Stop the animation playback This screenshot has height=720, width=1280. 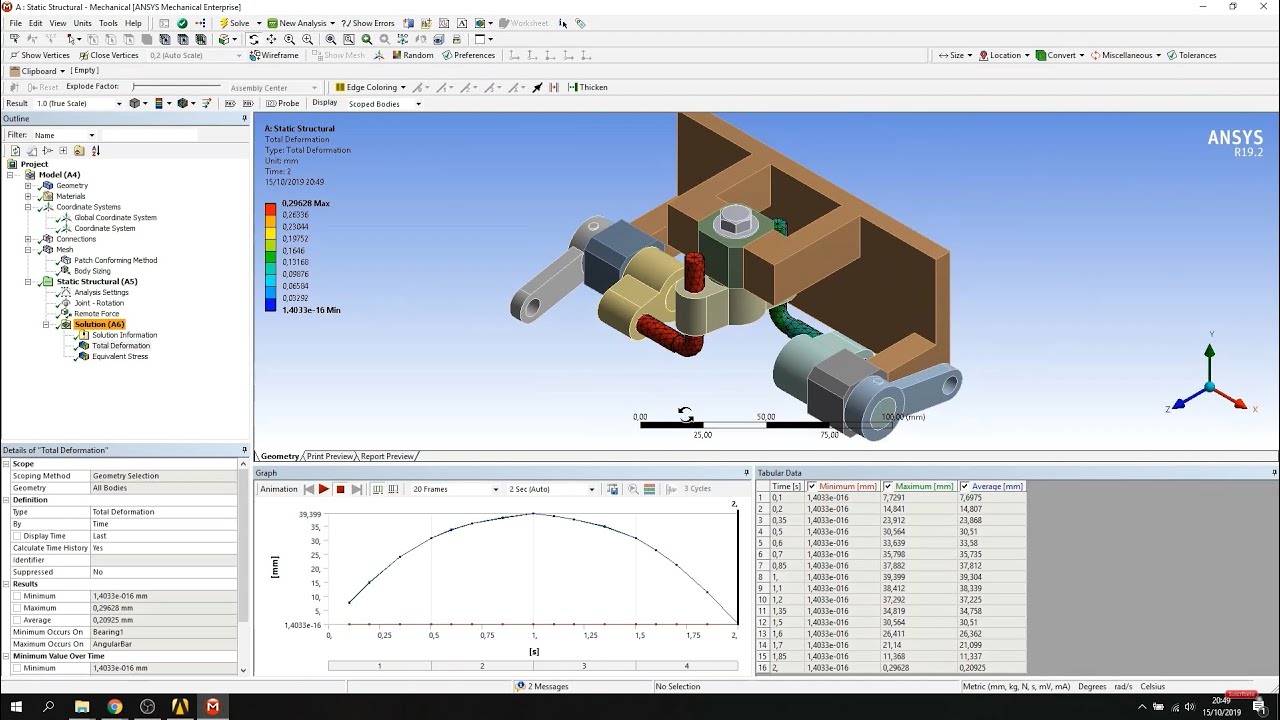point(340,489)
